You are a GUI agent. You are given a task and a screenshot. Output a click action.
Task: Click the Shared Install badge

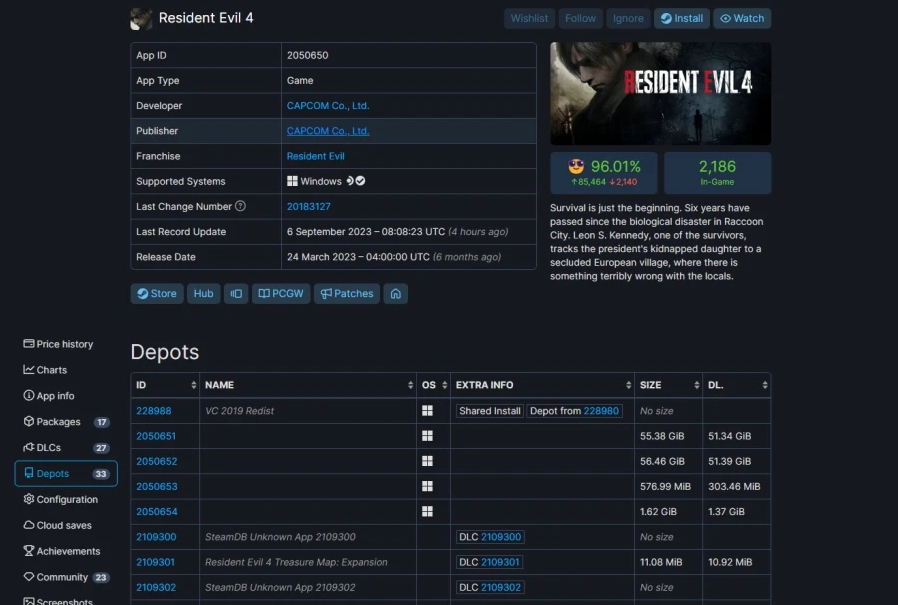(x=490, y=411)
